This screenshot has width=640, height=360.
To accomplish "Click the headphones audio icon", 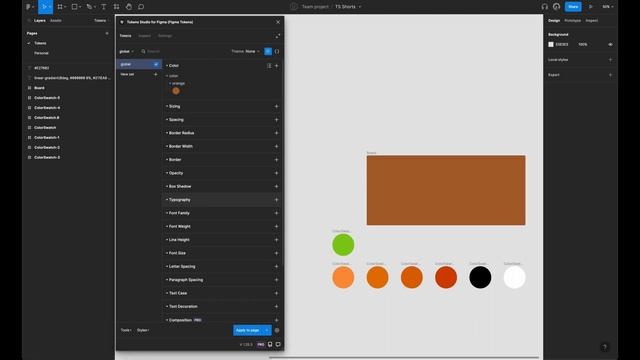I will [544, 7].
